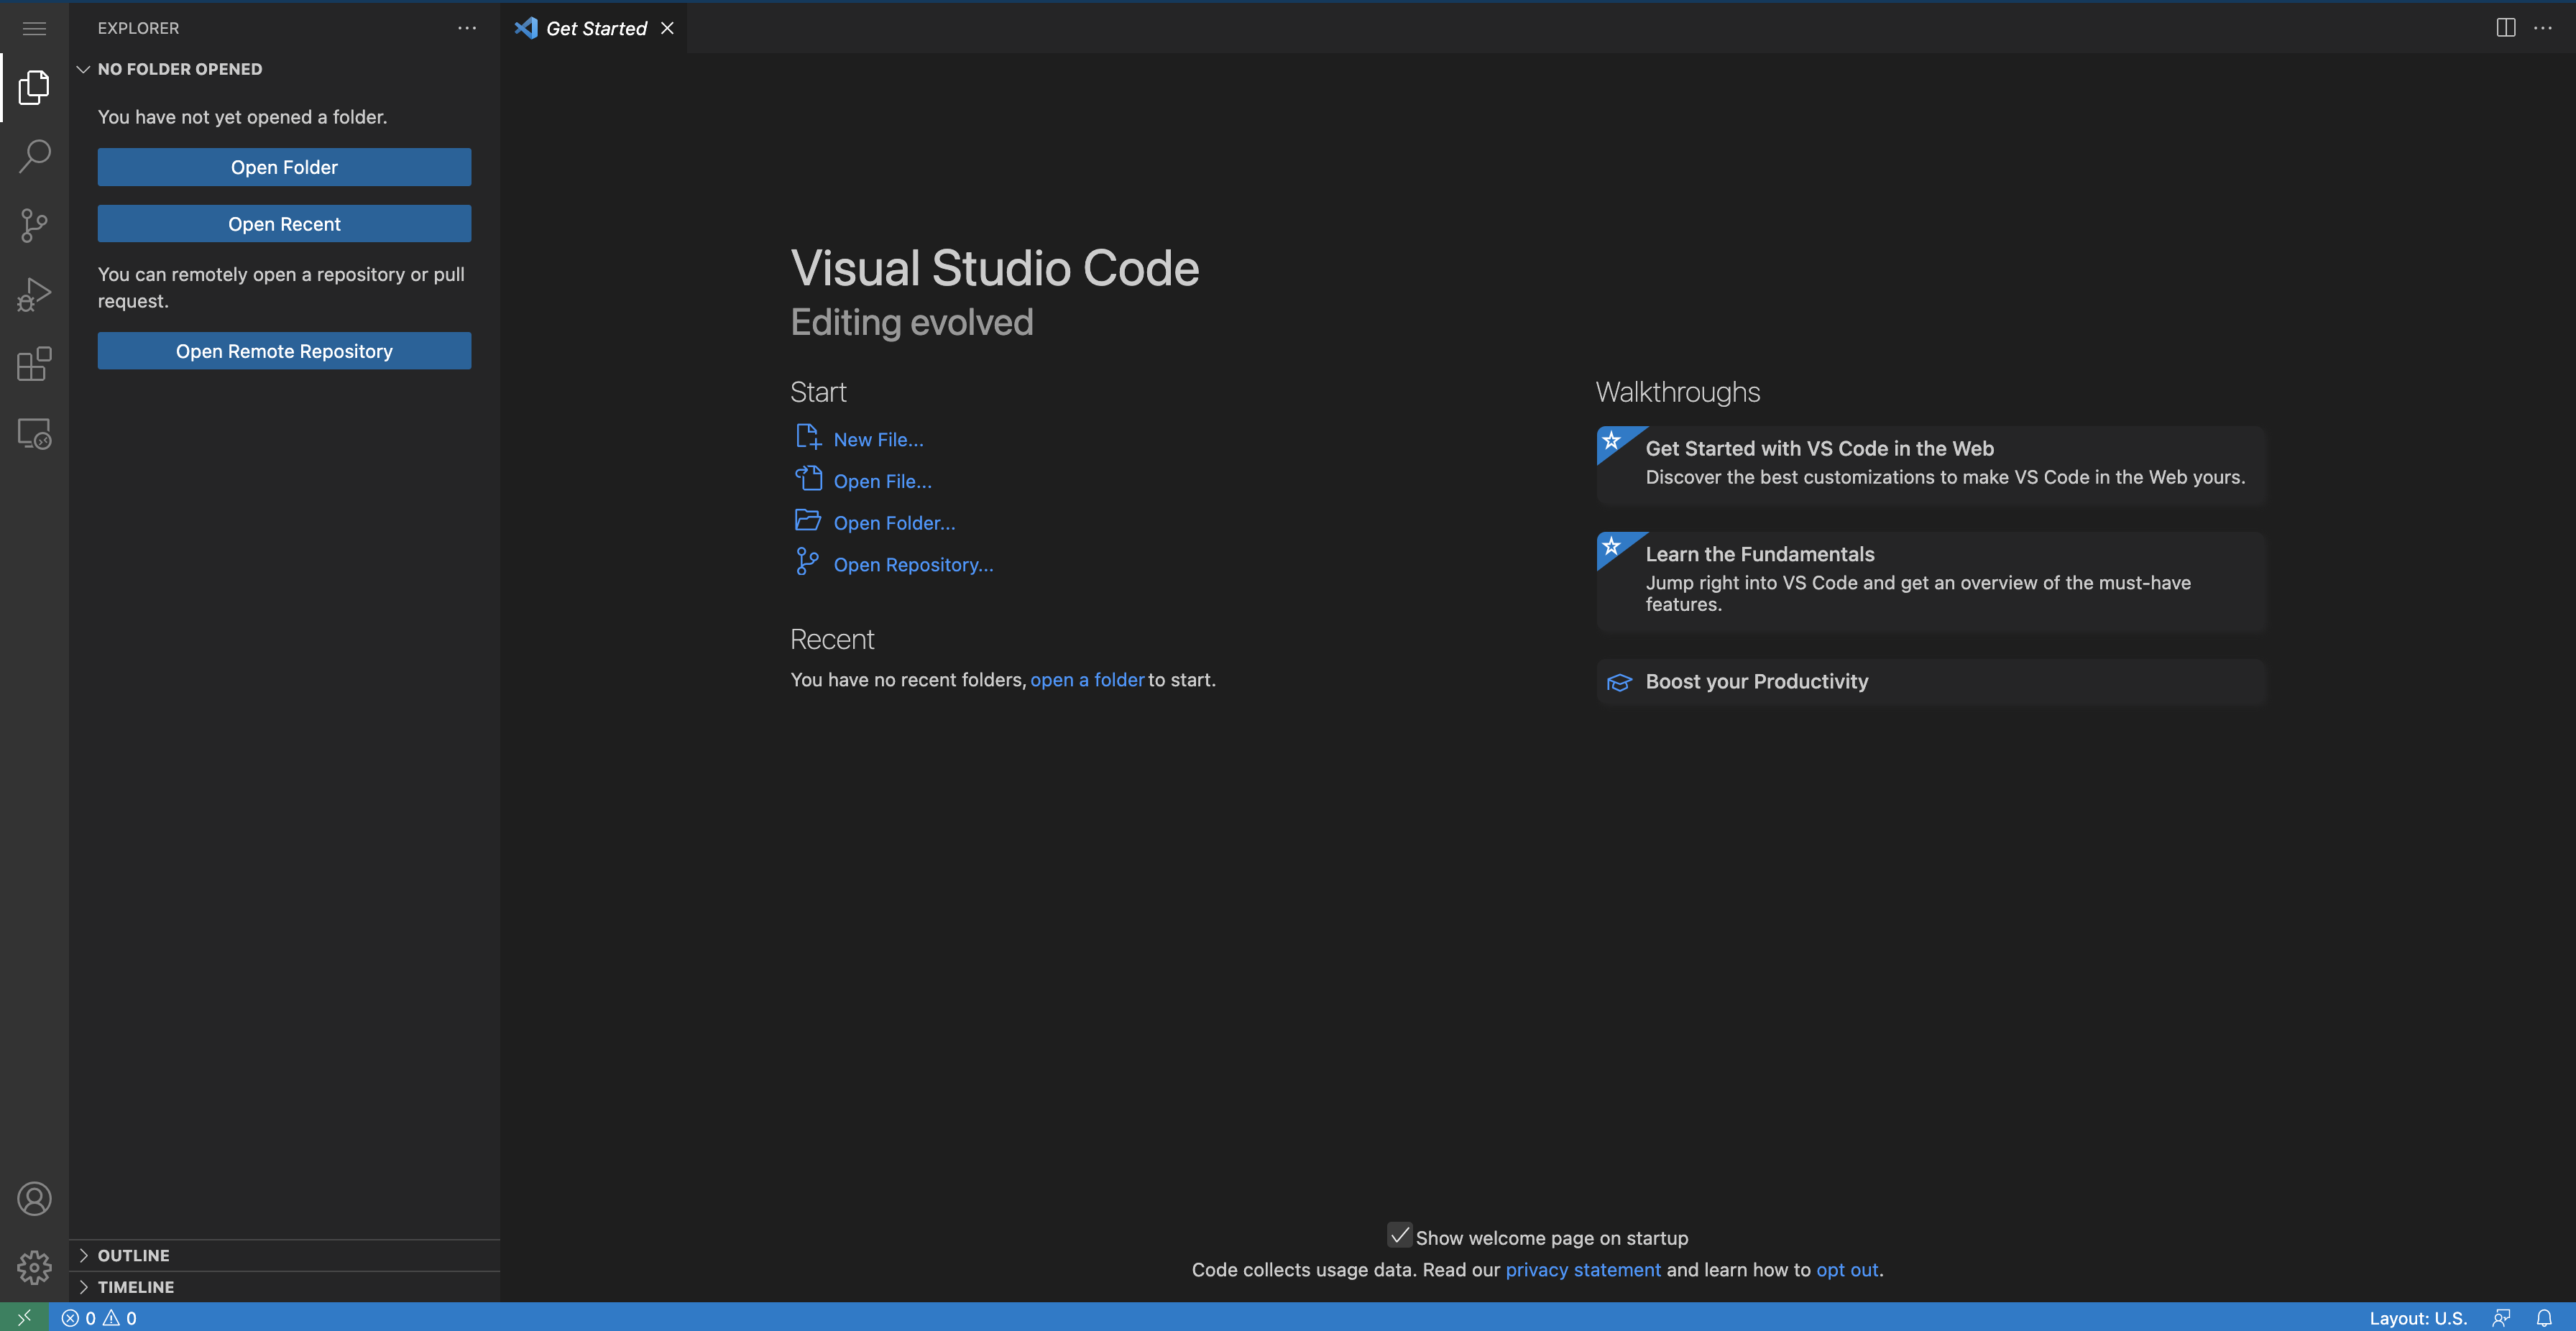This screenshot has width=2576, height=1331.
Task: Open the Boost your Productivity walkthrough
Action: click(1930, 682)
